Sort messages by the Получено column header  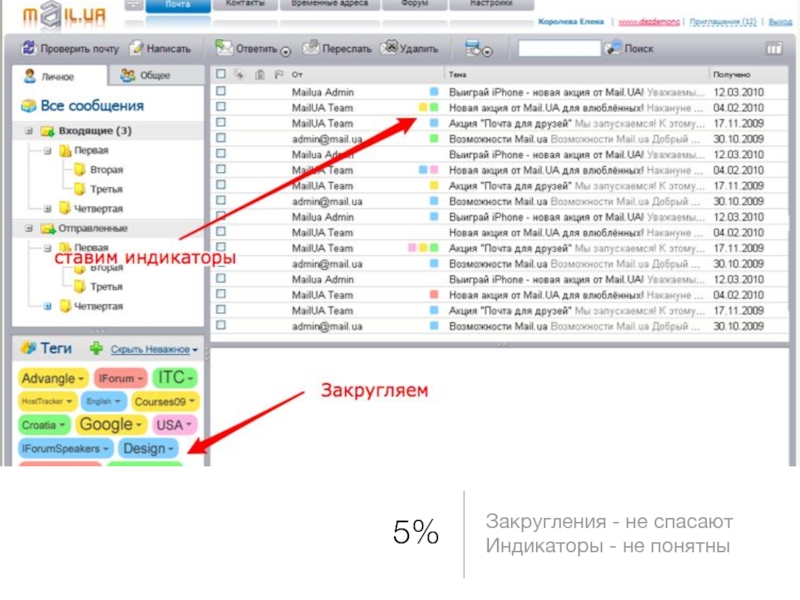(x=731, y=74)
